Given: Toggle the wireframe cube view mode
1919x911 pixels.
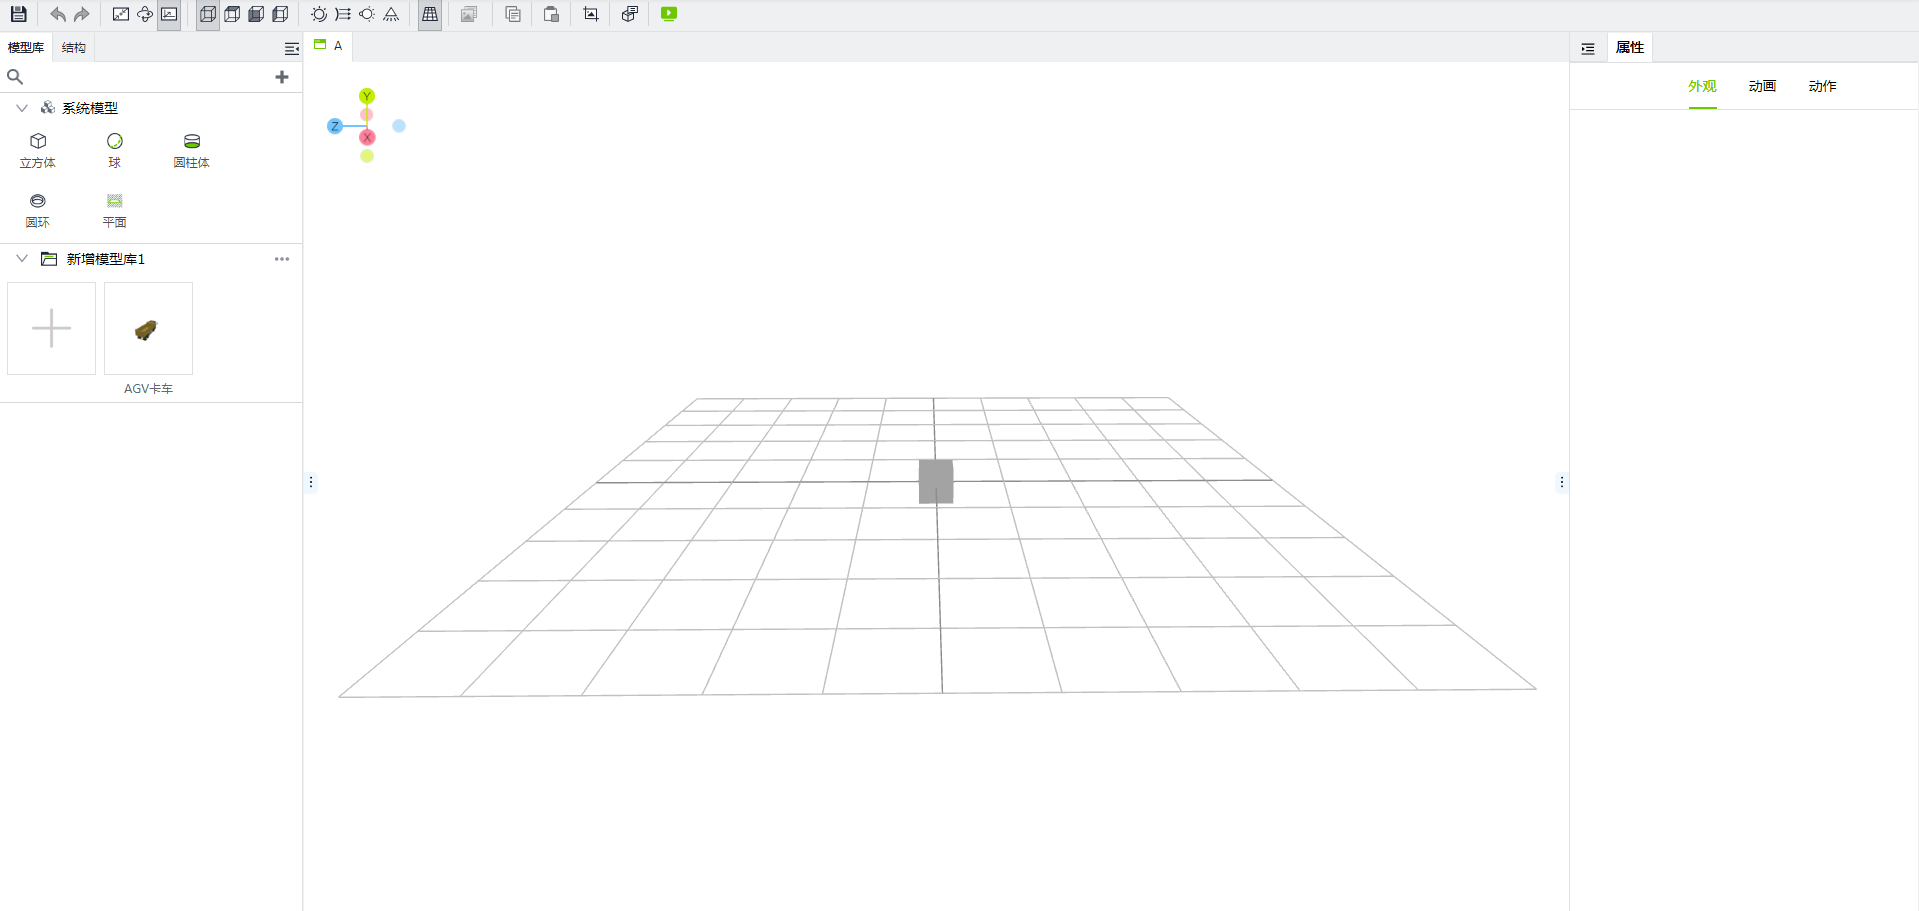Looking at the screenshot, I should [208, 14].
